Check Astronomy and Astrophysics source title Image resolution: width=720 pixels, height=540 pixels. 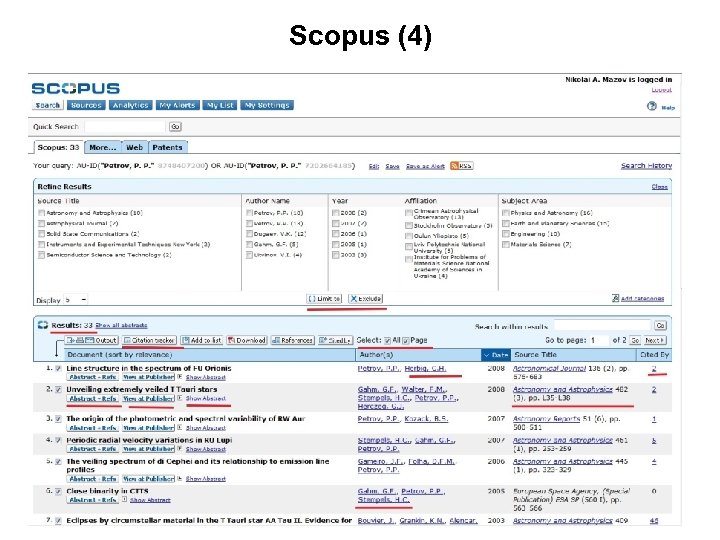41,213
